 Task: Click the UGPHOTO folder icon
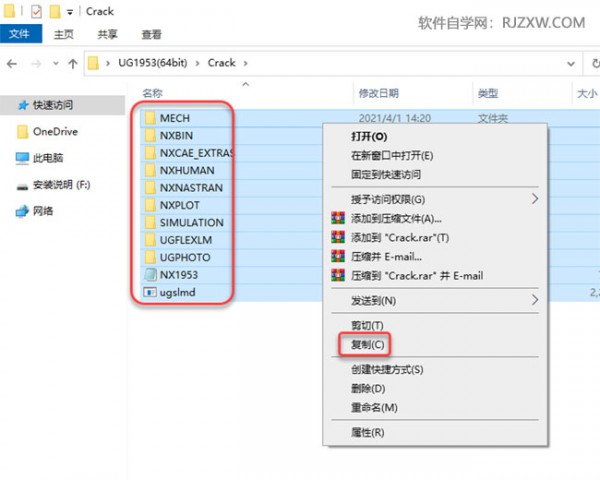point(150,257)
